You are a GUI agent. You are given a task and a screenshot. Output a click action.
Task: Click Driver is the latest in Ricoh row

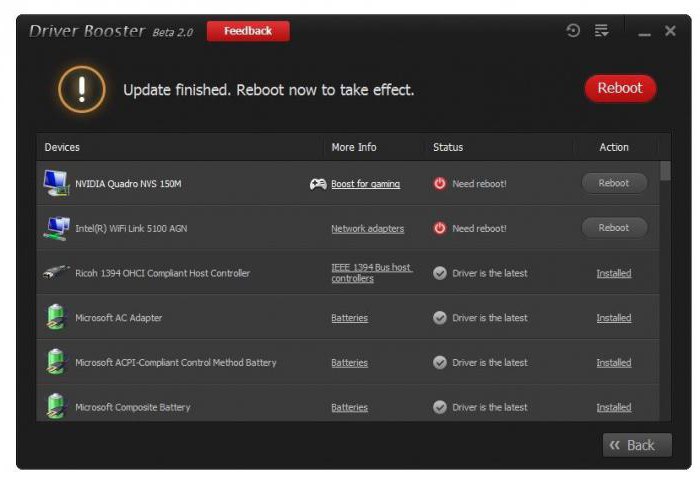[x=490, y=273]
